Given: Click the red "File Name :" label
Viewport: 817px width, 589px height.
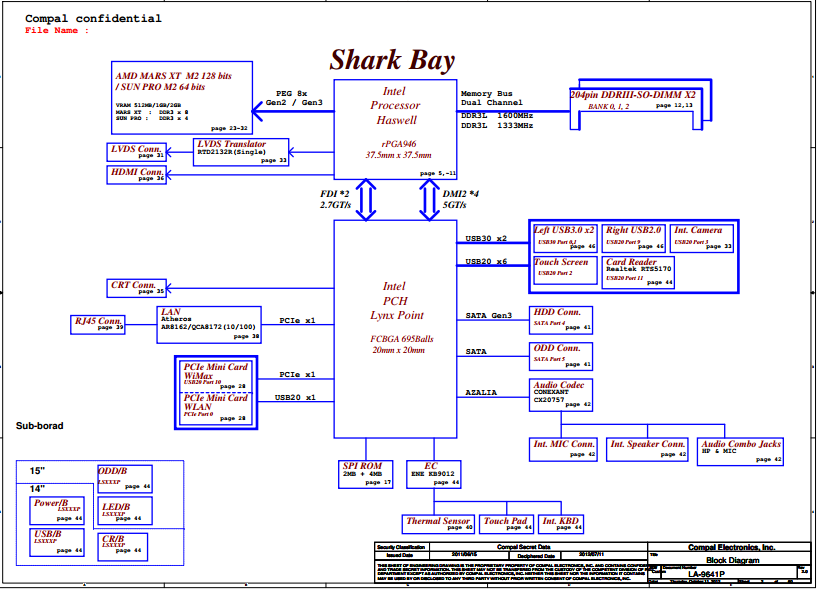Looking at the screenshot, I should (57, 30).
